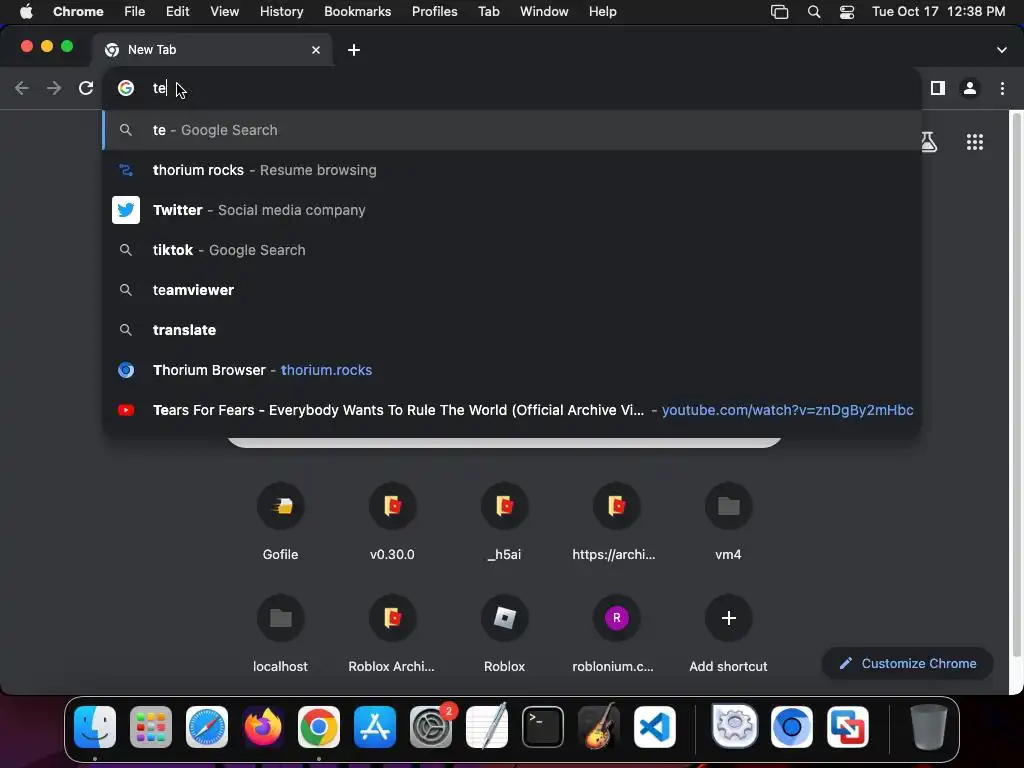Screen dimensions: 1024x768
Task: Reload the current page
Action: pyautogui.click(x=86, y=88)
